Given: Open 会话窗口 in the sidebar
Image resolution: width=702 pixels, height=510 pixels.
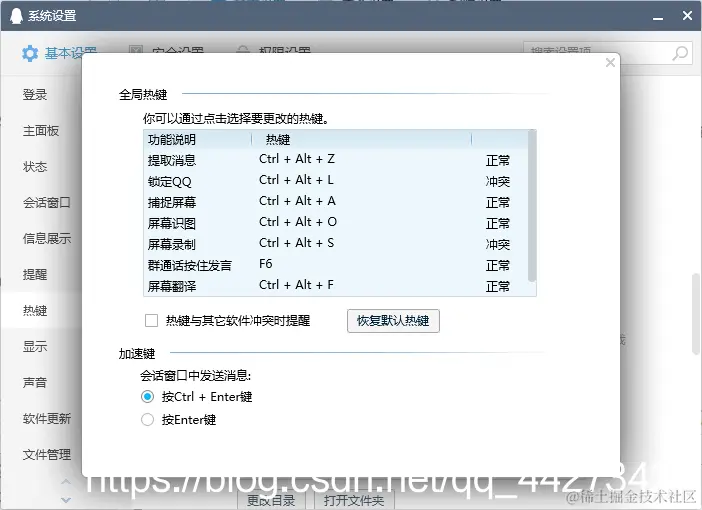Looking at the screenshot, I should (47, 202).
